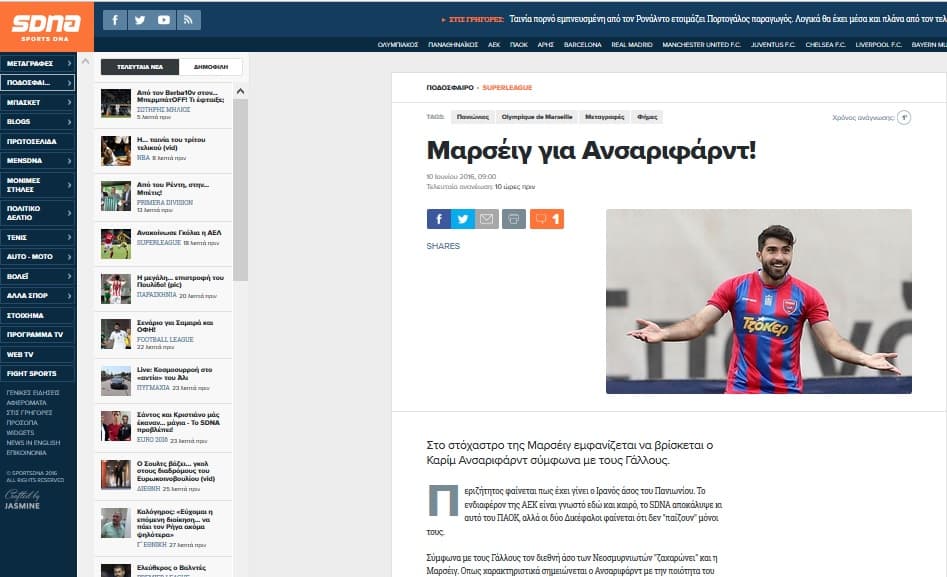947x577 pixels.
Task: Open the WIDGETS footer link
Action: pos(21,433)
